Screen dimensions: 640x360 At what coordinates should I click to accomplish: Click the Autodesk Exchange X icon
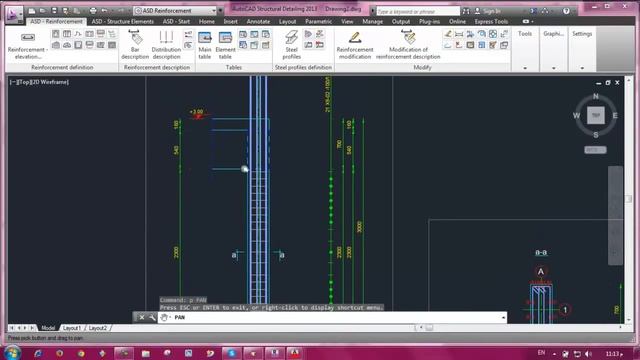[x=533, y=11]
